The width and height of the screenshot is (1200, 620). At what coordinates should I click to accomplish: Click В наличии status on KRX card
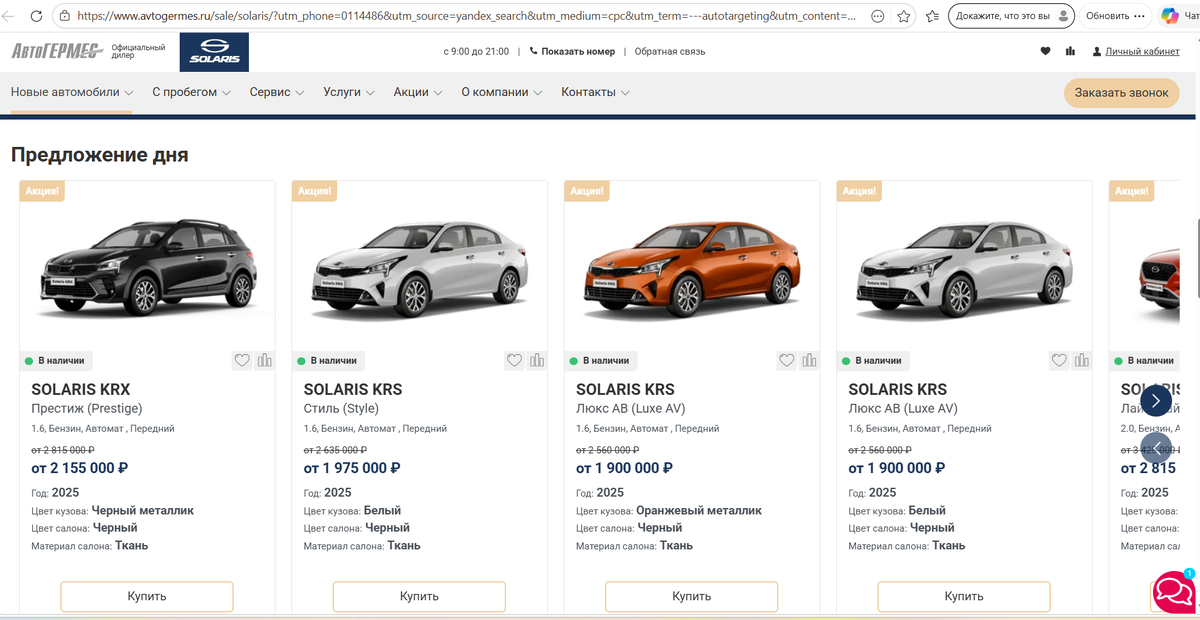click(x=55, y=361)
